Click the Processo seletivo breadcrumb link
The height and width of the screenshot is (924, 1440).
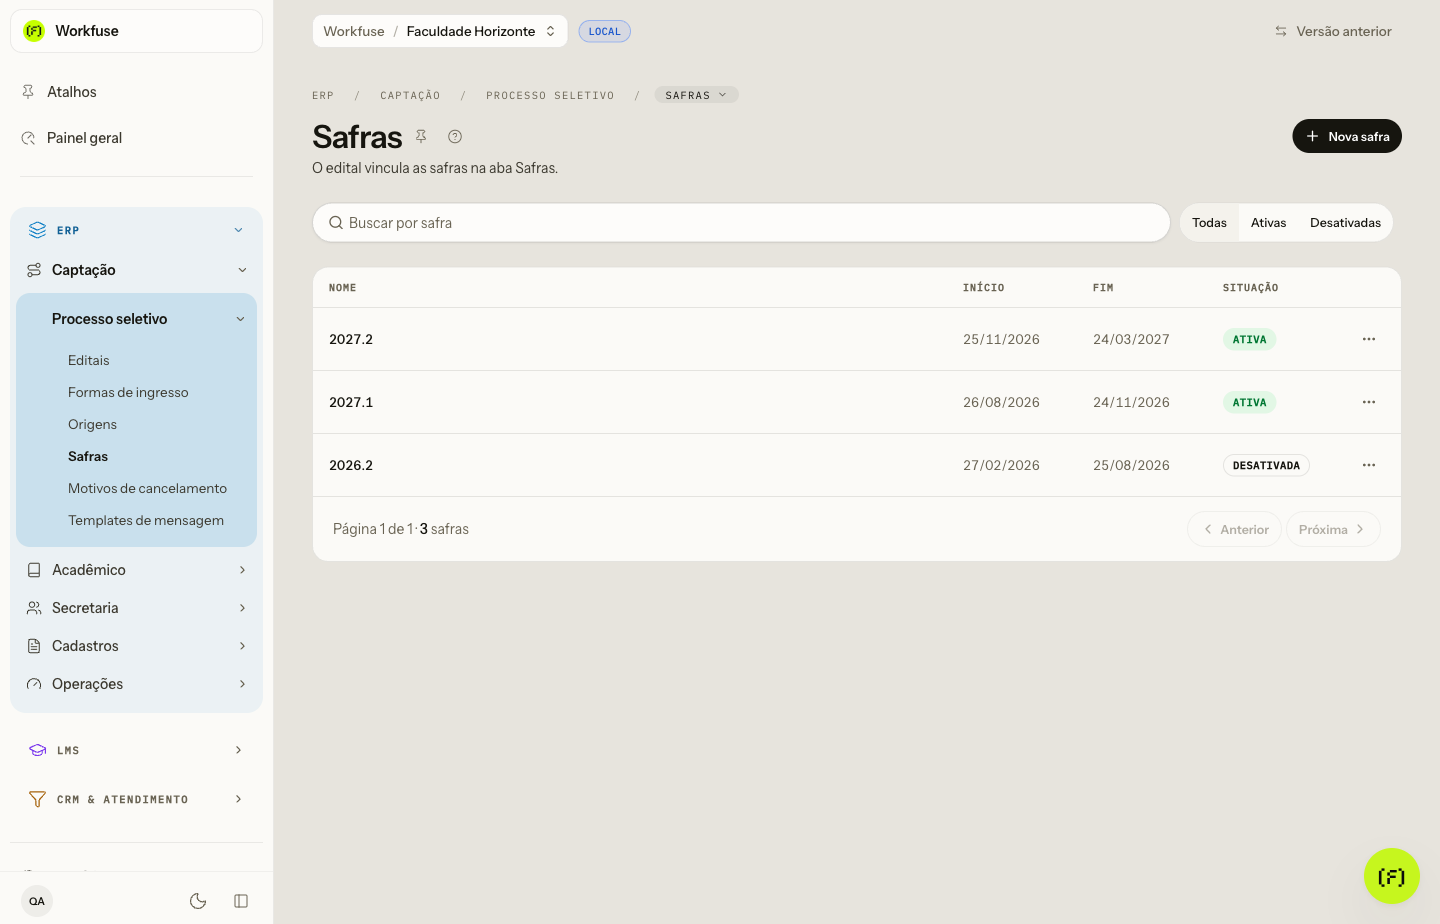[x=550, y=96]
